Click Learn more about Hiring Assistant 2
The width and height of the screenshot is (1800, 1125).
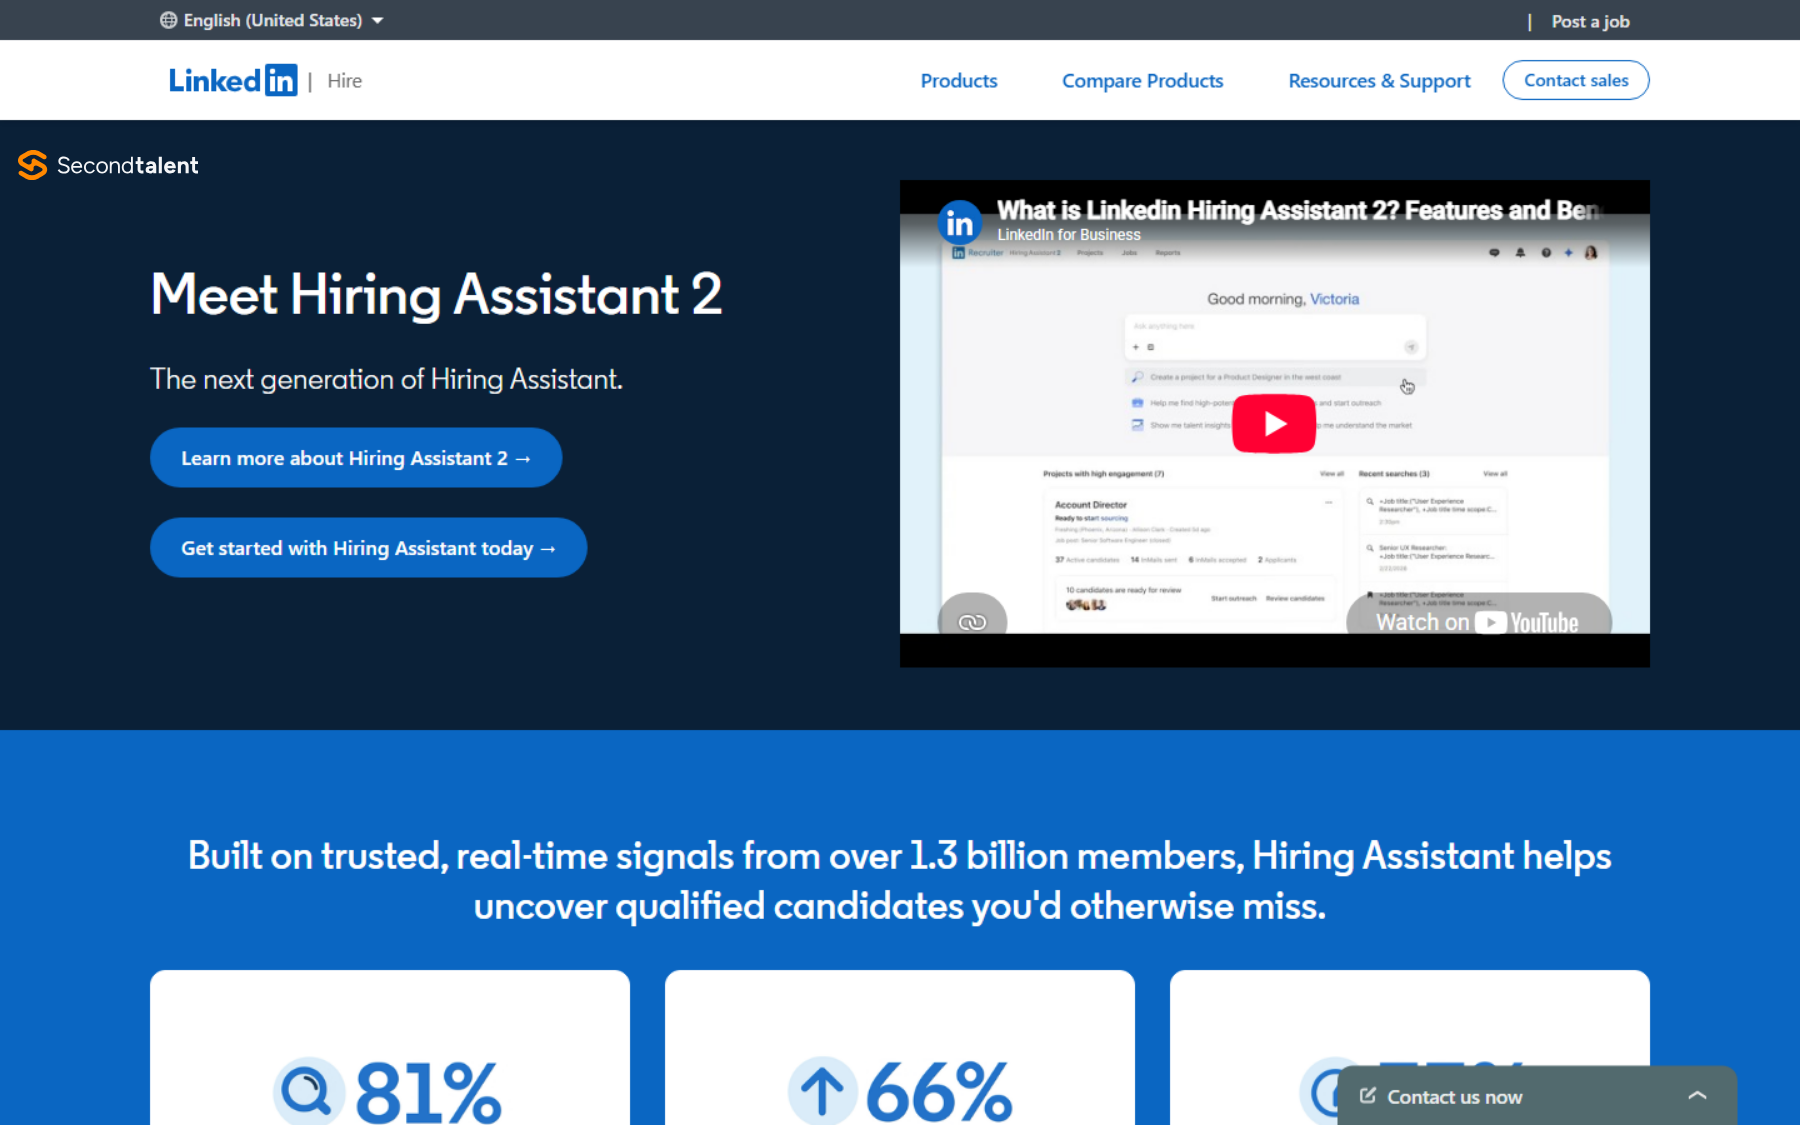point(356,458)
